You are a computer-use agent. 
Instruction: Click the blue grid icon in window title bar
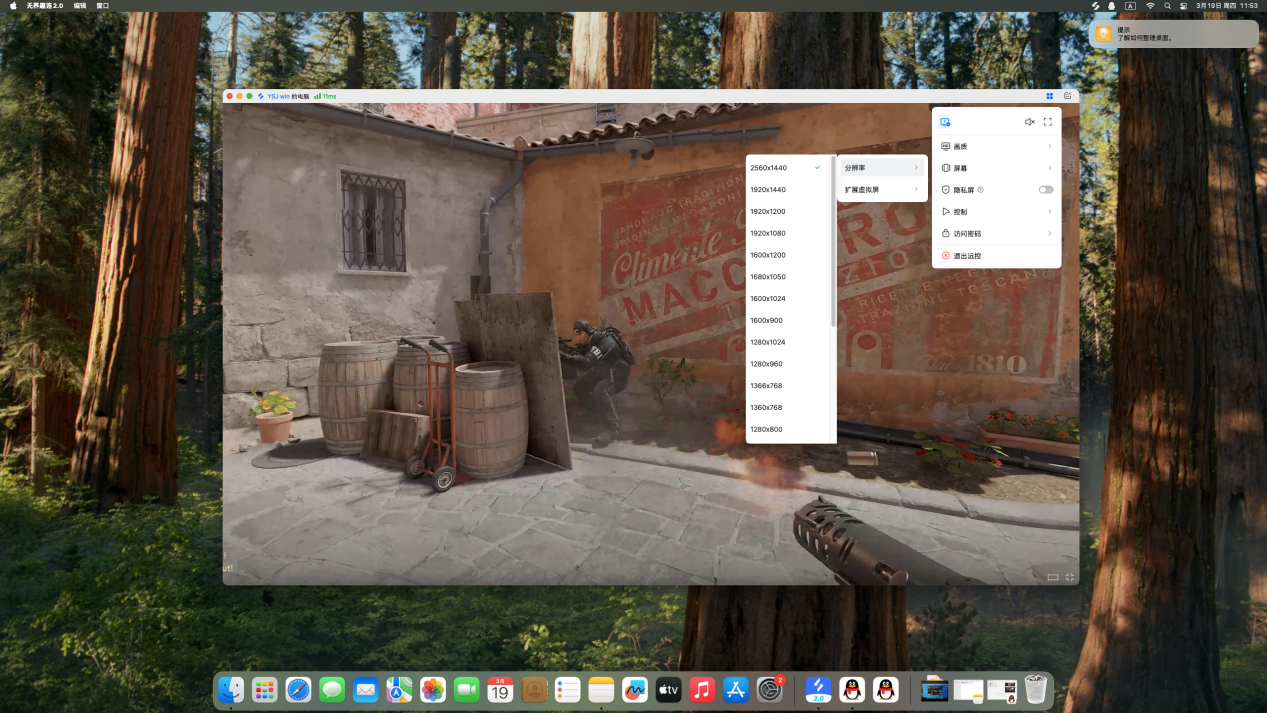(1049, 96)
